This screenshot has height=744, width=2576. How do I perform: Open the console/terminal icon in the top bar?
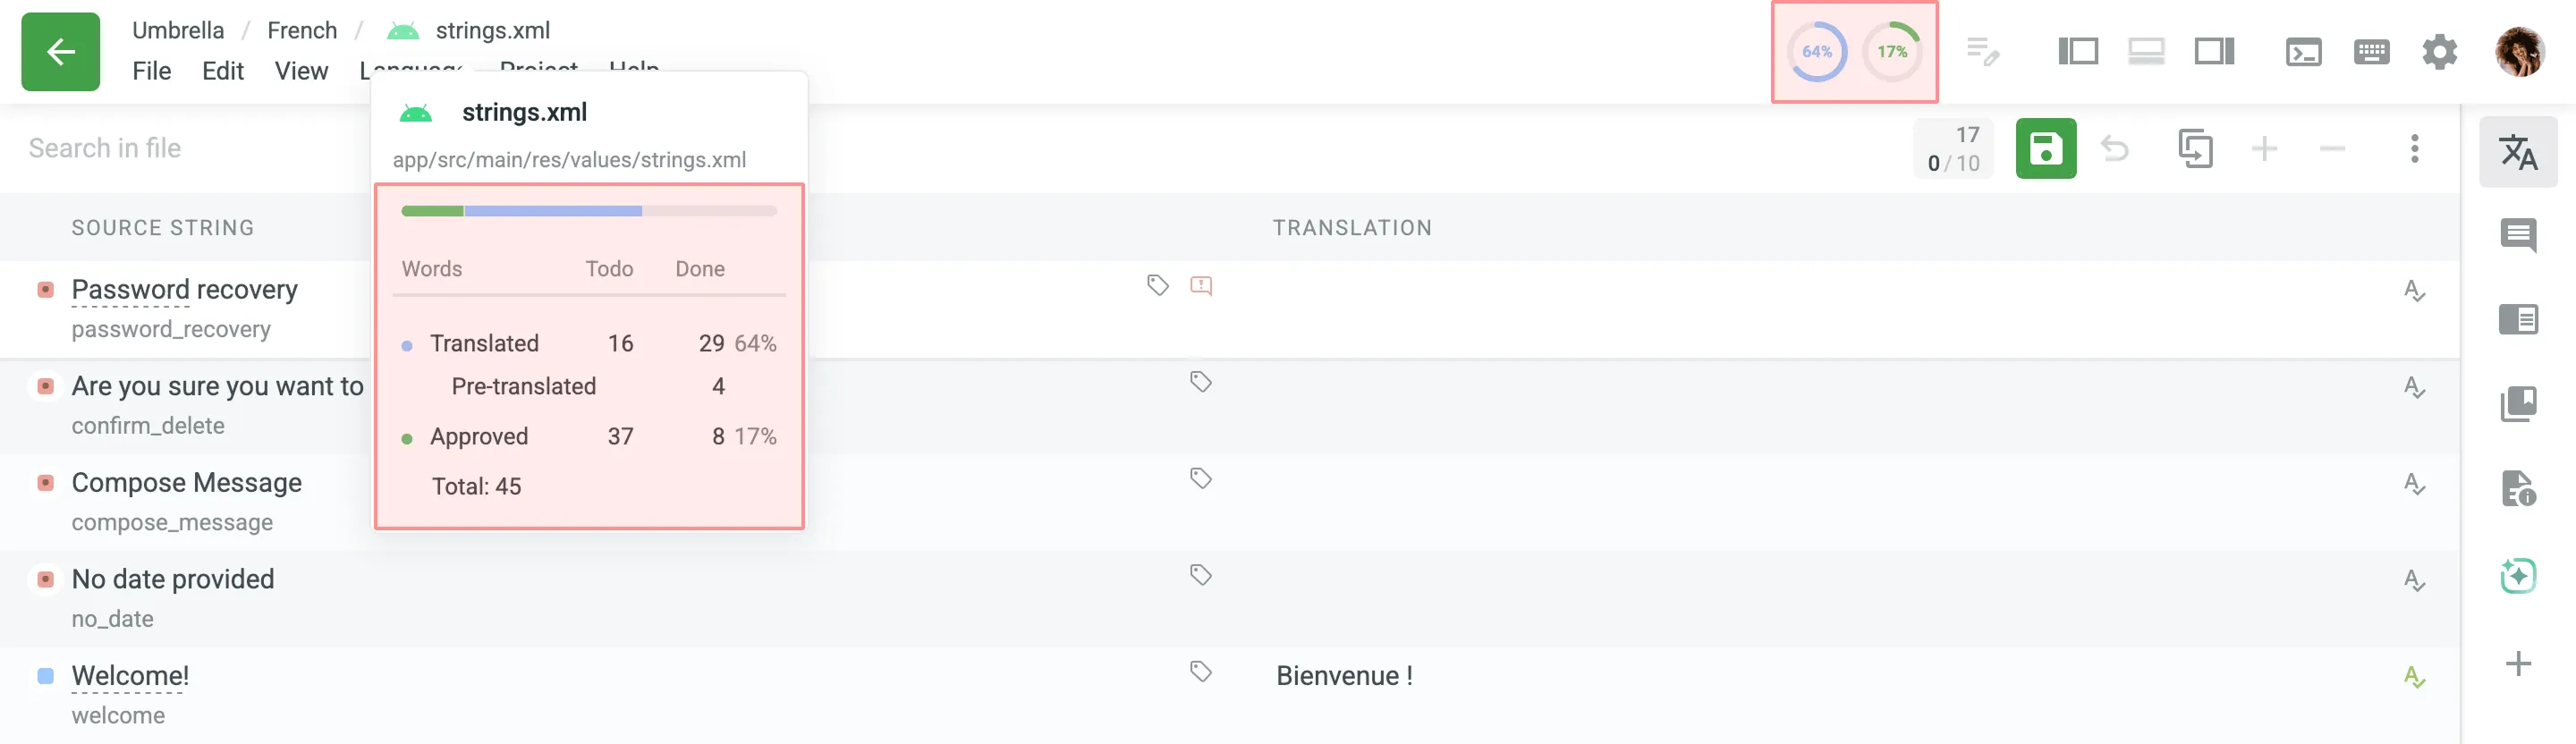click(2304, 51)
